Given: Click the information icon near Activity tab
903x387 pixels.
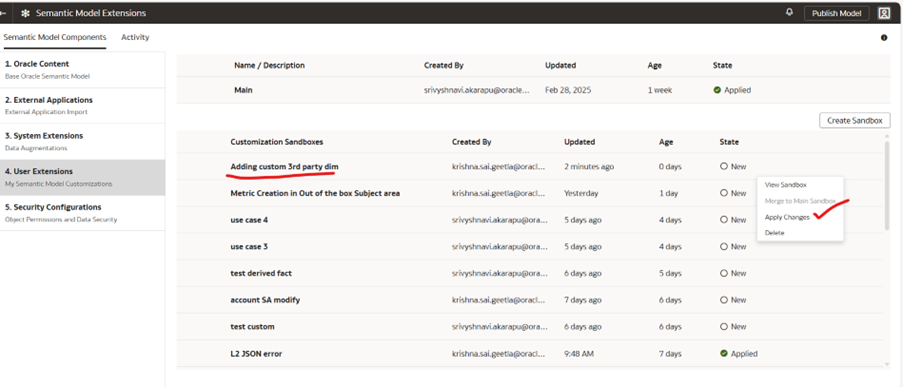Looking at the screenshot, I should [884, 37].
